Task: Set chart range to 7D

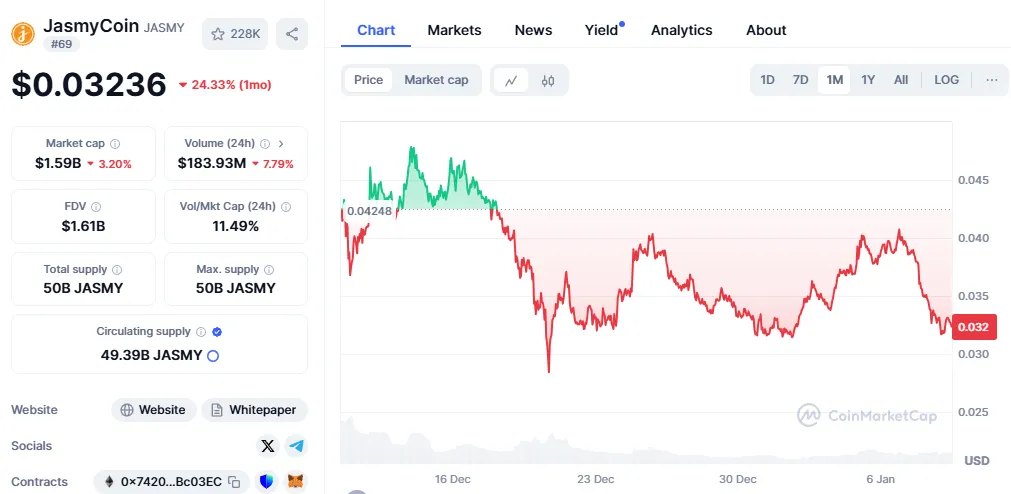Action: point(800,80)
